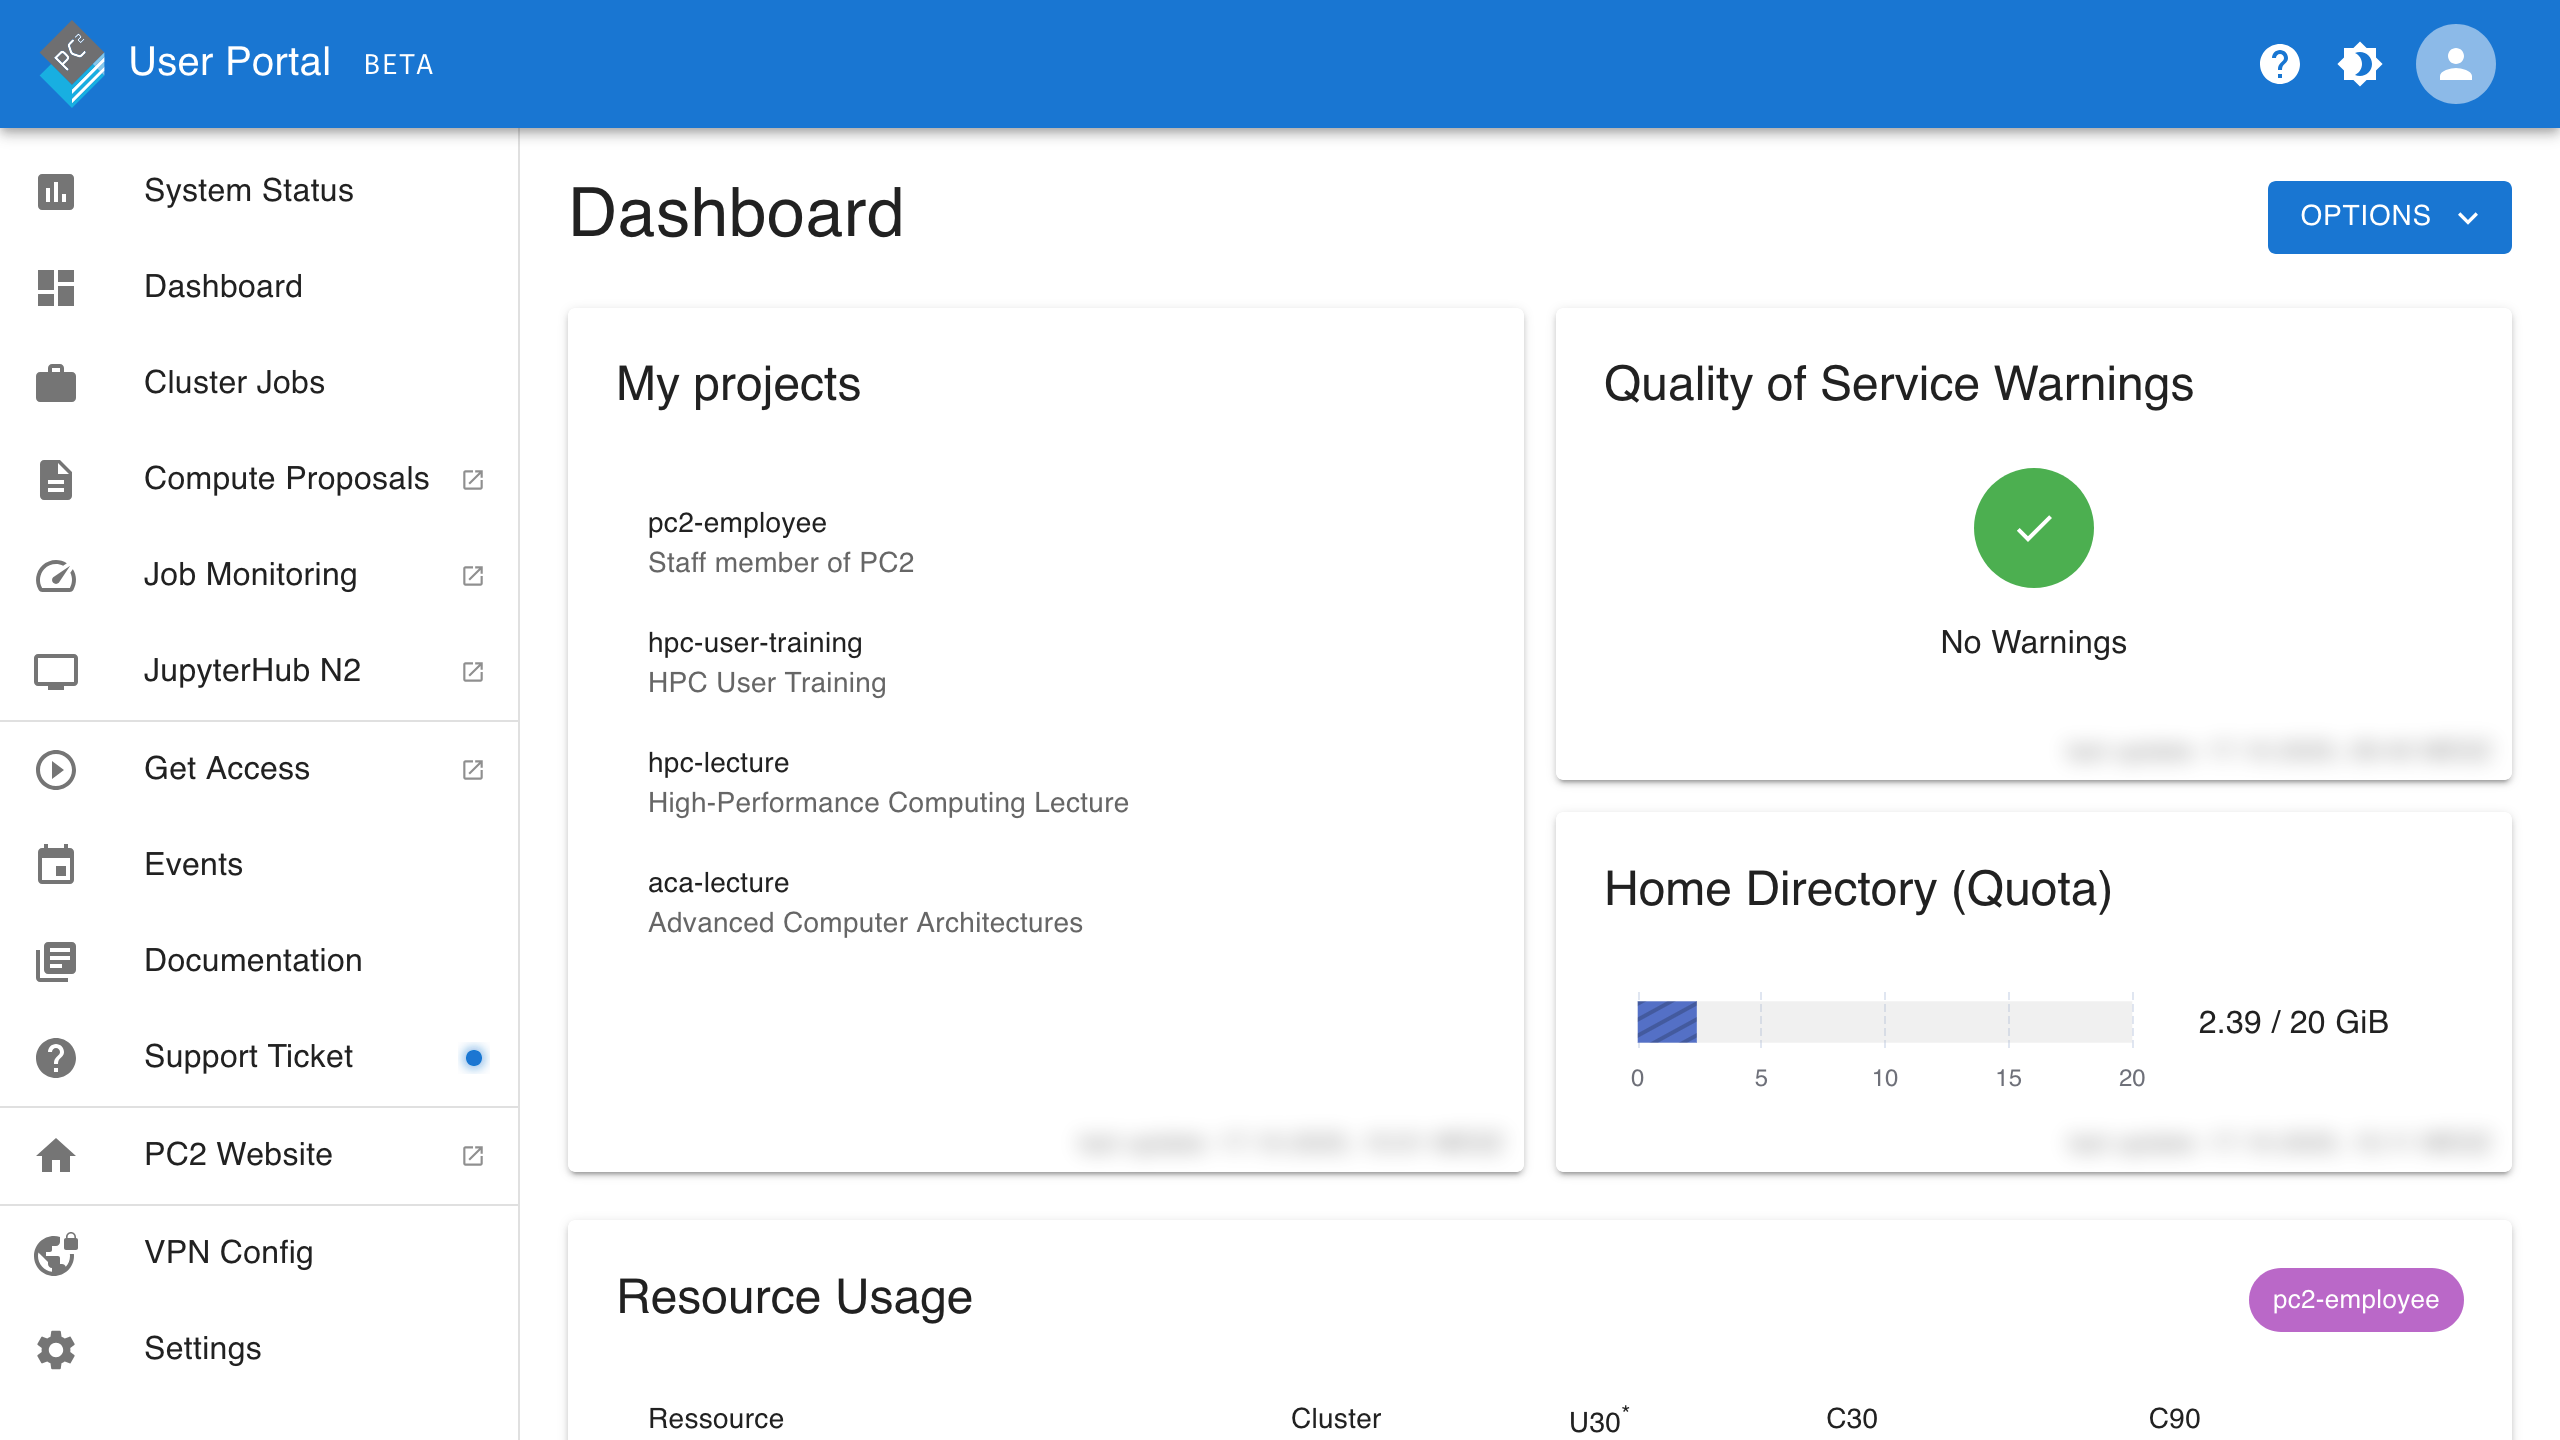This screenshot has width=2560, height=1440.
Task: Open the Documentation sidebar item
Action: click(253, 960)
